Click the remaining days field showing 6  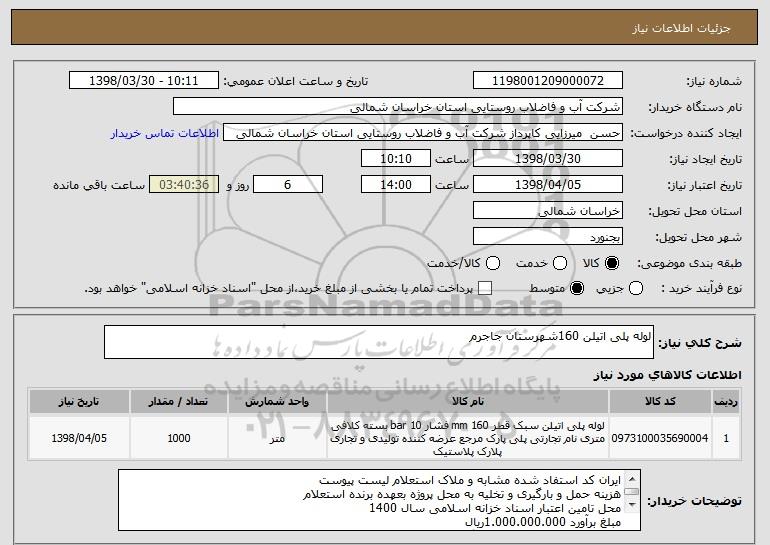288,185
